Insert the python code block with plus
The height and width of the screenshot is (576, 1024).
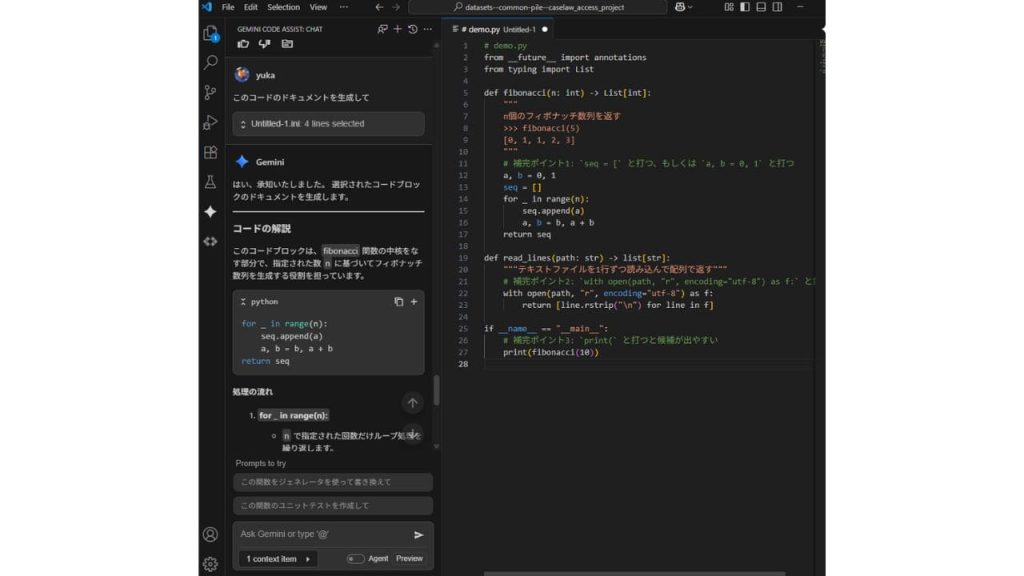(x=414, y=302)
